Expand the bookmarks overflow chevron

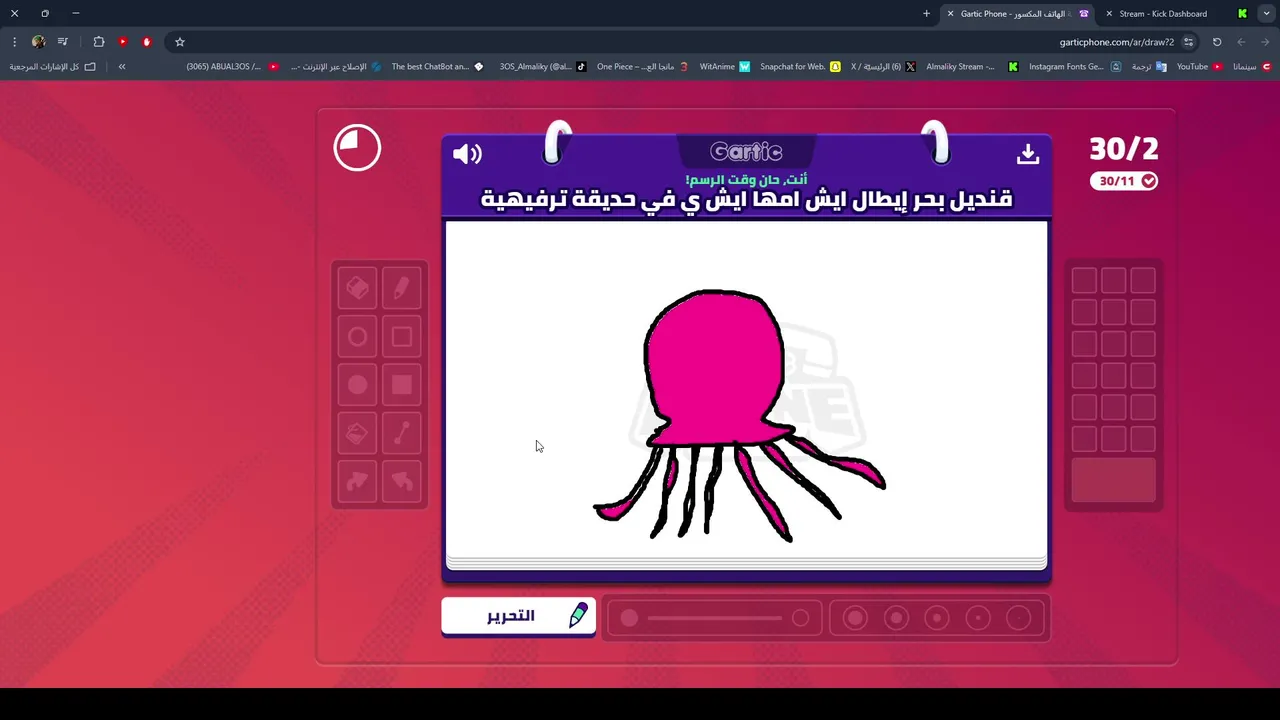122,67
